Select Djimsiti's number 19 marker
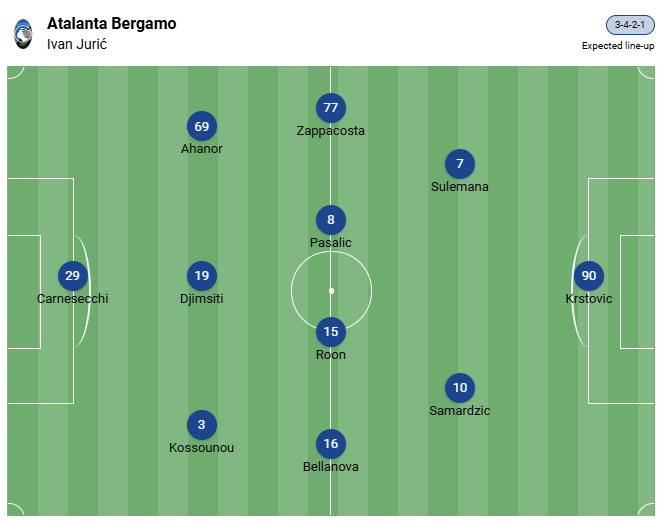 202,276
